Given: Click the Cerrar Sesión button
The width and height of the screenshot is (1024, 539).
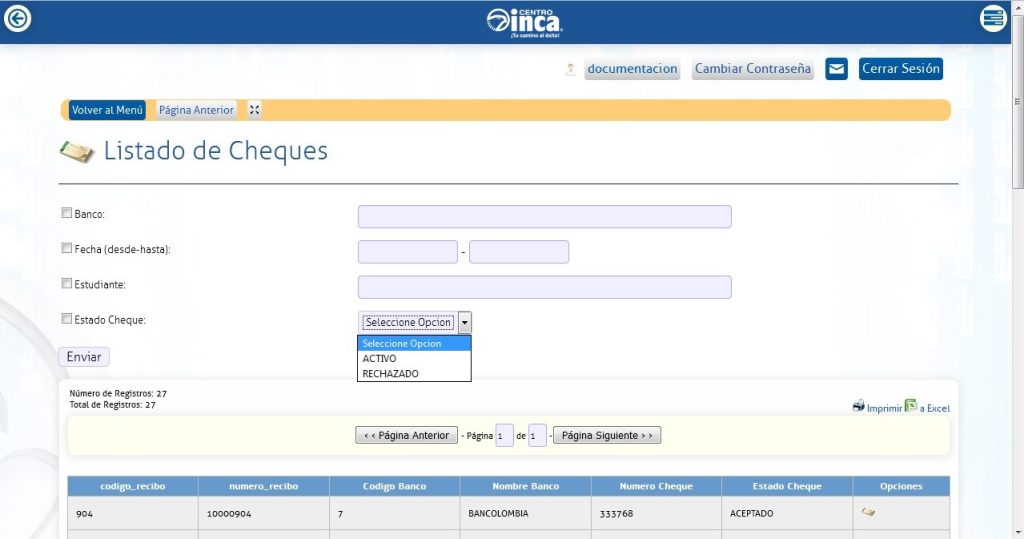Looking at the screenshot, I should (900, 69).
